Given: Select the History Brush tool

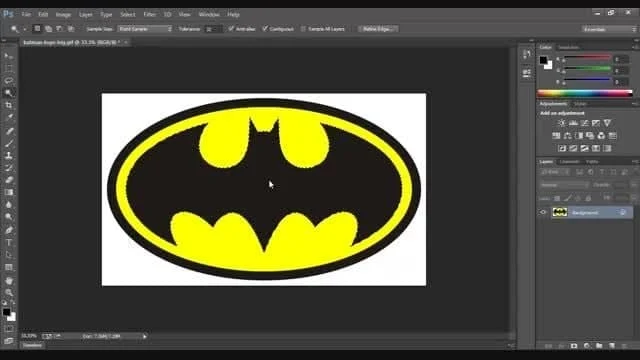Looking at the screenshot, I should point(9,168).
